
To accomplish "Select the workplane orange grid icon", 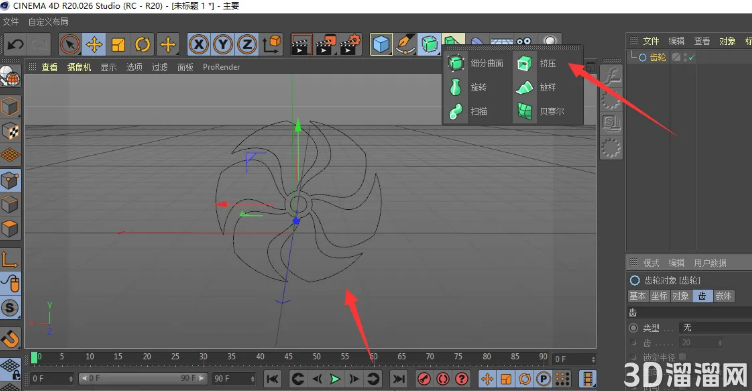I will (x=10, y=155).
